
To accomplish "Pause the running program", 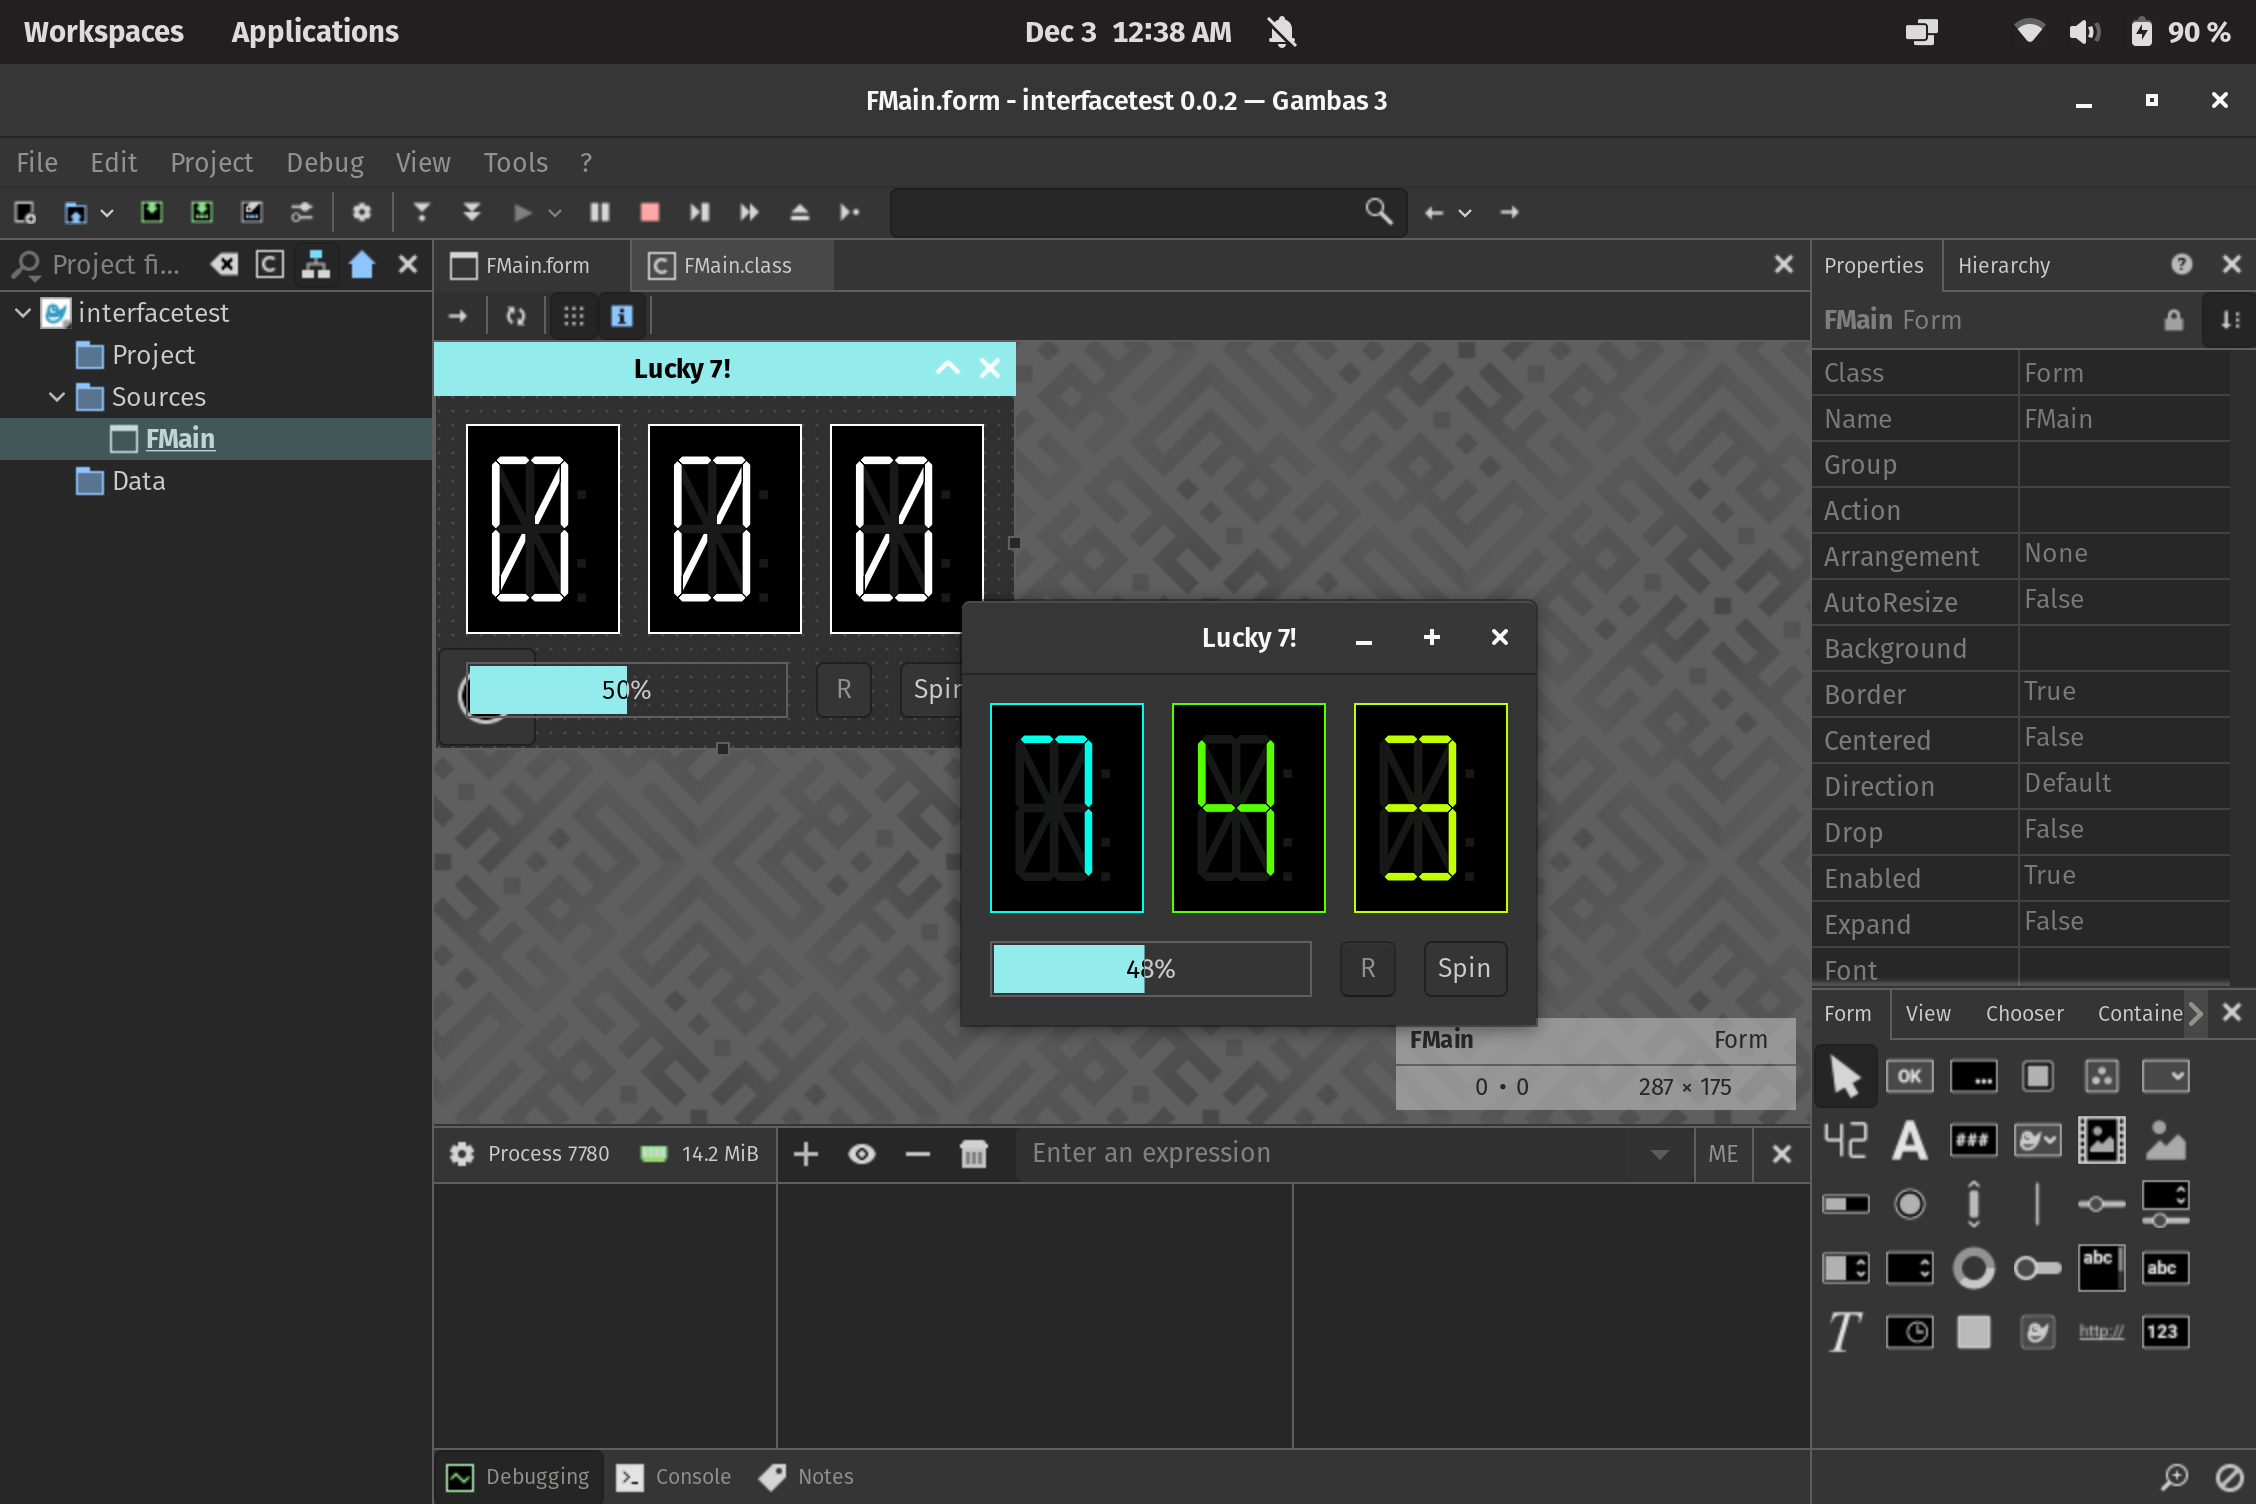I will [599, 212].
